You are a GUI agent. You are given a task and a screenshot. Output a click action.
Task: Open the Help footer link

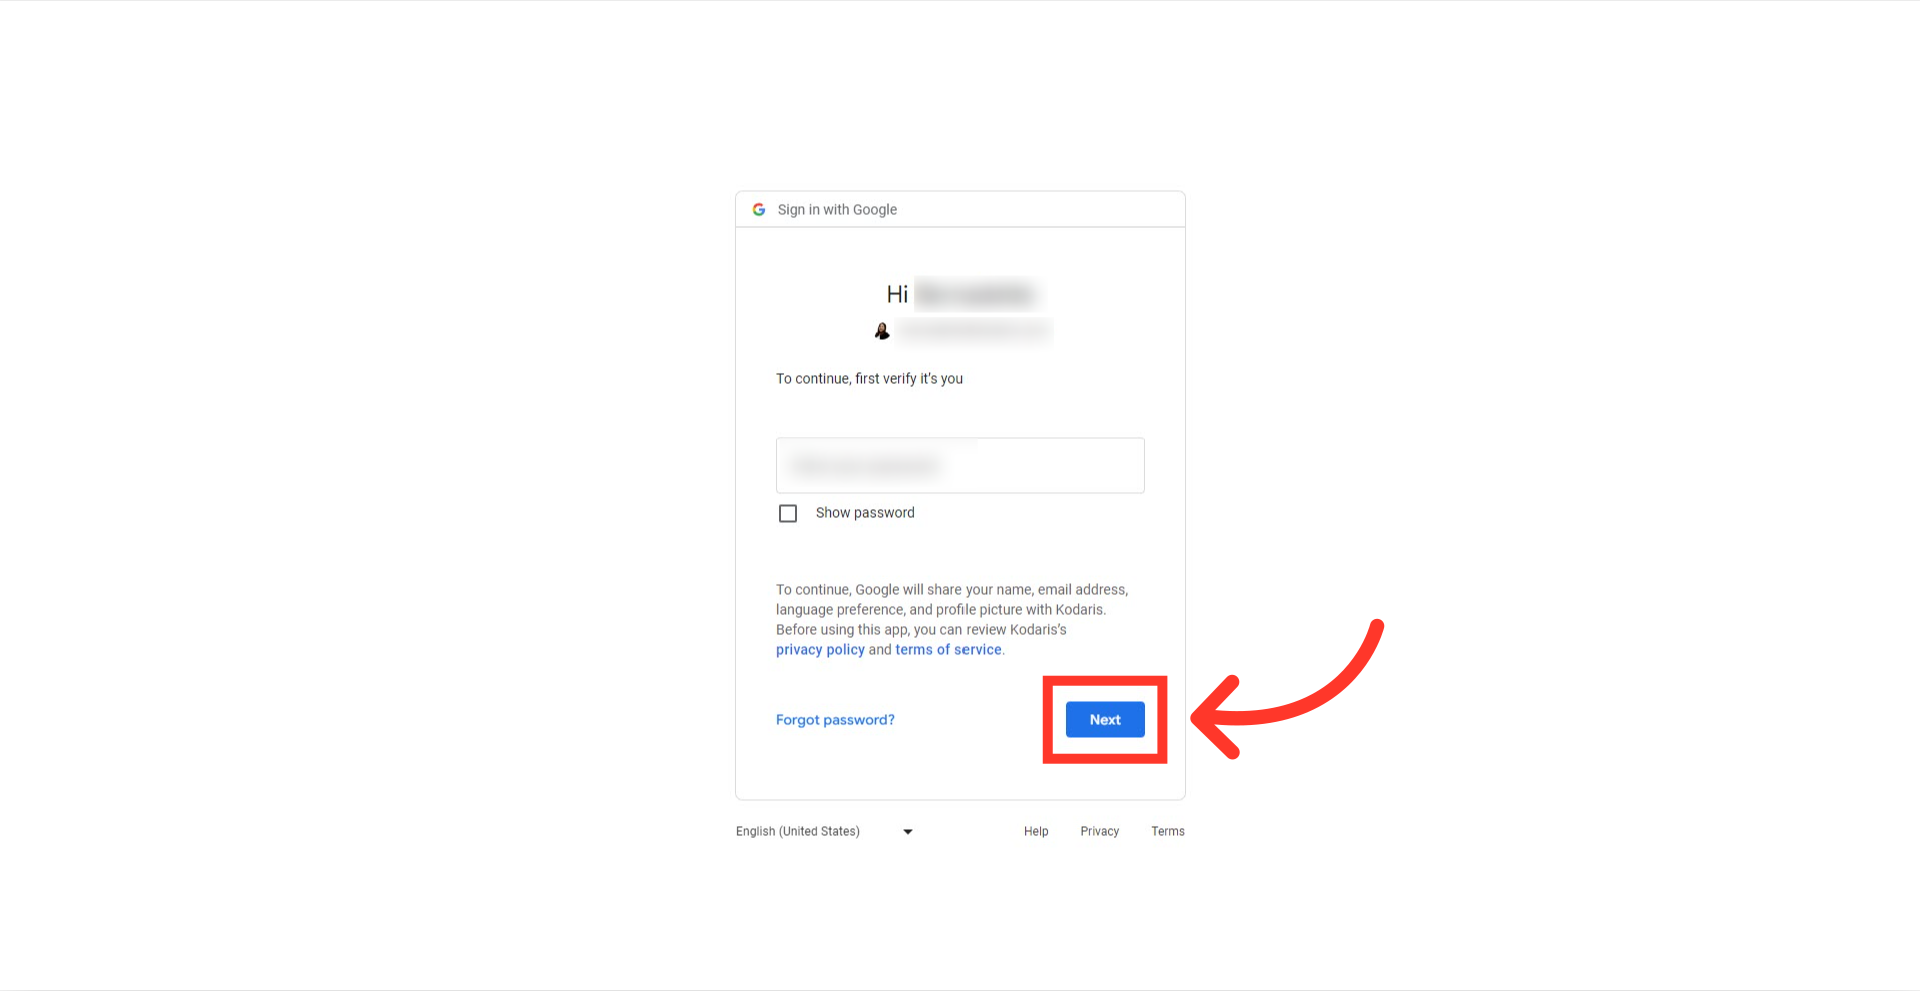1036,831
